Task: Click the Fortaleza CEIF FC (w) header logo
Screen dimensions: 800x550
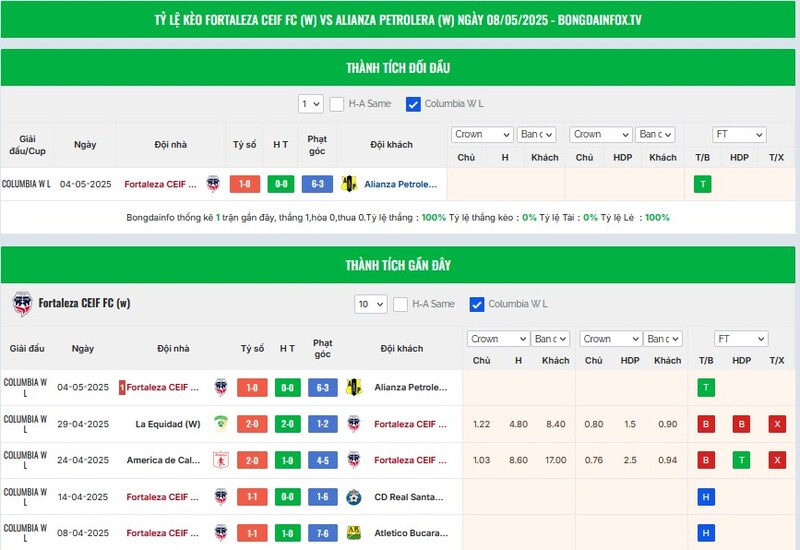Action: [22, 304]
